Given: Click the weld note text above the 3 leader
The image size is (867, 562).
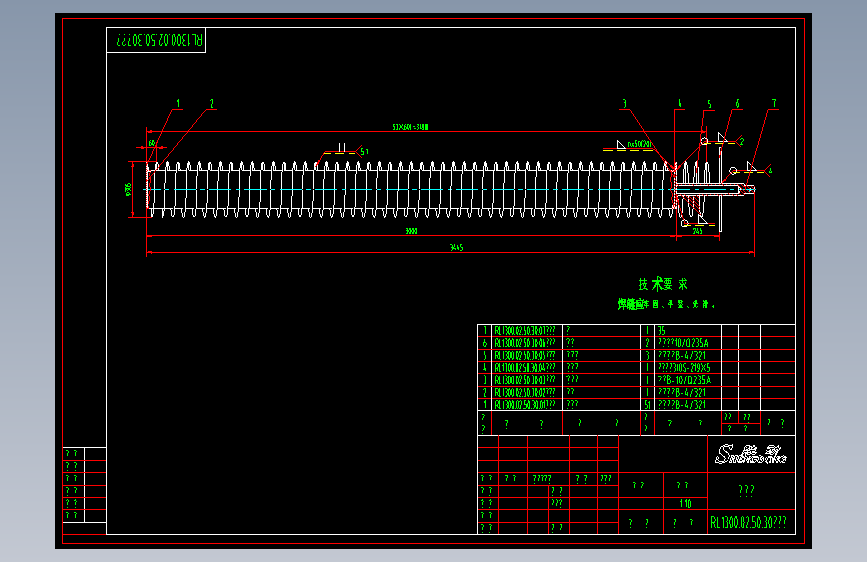Looking at the screenshot, I should [x=640, y=144].
